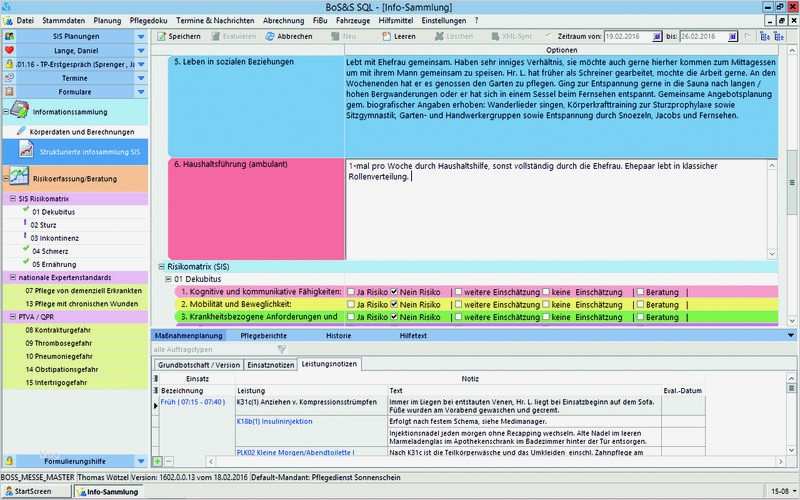The image size is (800, 500).
Task: Open calendar picker for Zeitraum von date
Action: point(657,37)
